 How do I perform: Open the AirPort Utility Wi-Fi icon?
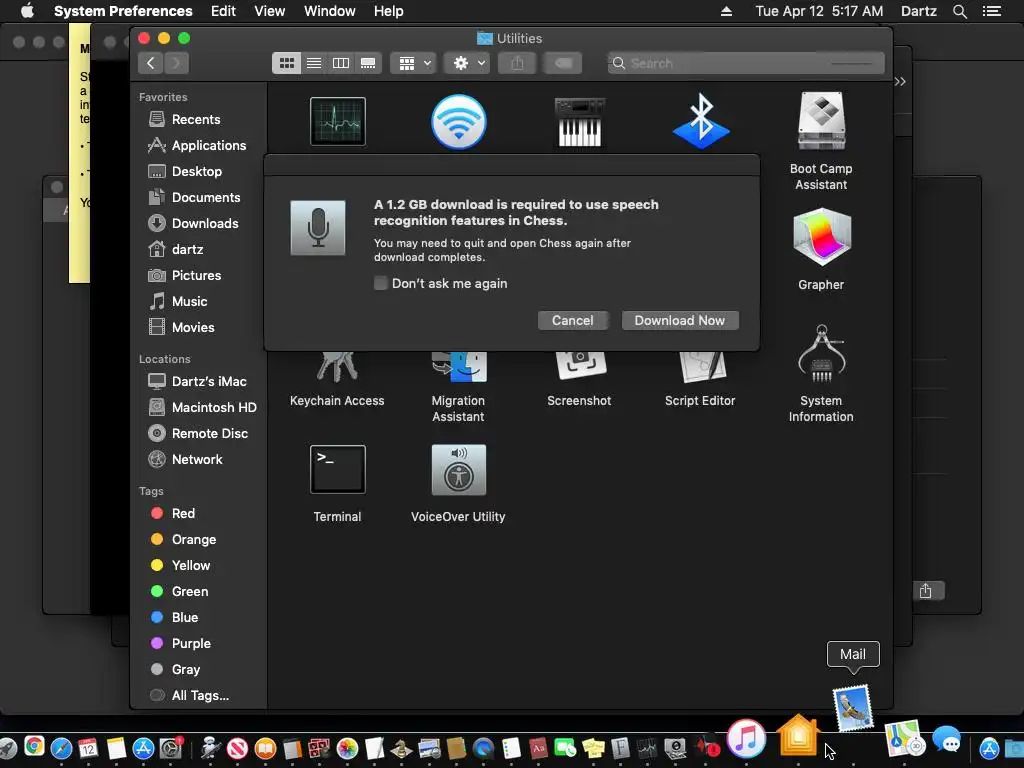[458, 121]
